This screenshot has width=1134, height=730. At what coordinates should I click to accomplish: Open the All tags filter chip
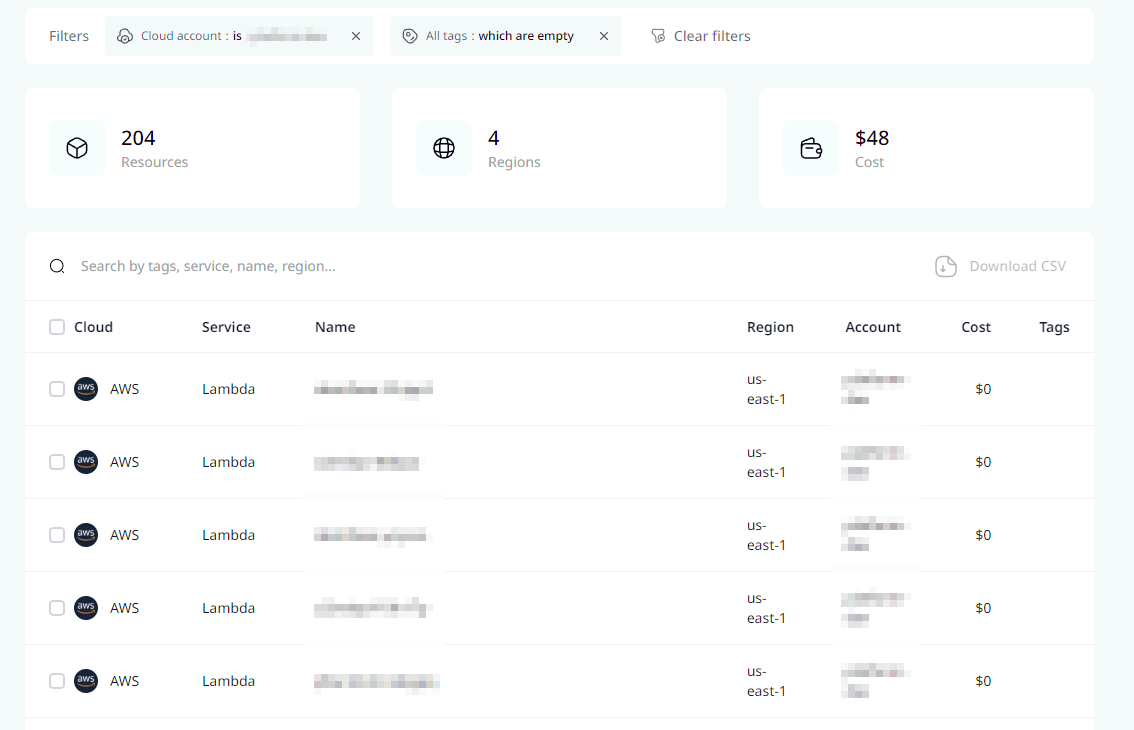(x=495, y=35)
